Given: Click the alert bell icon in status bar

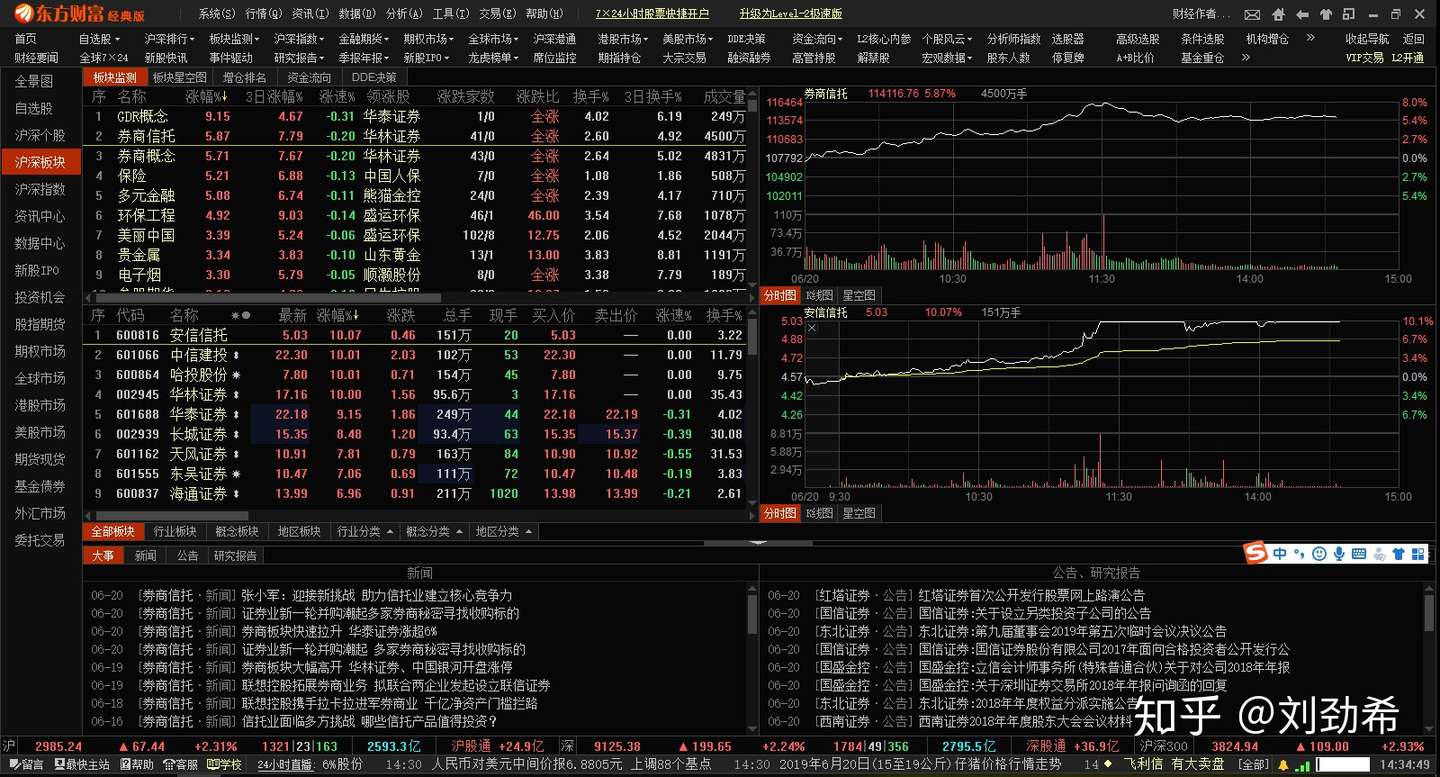Looking at the screenshot, I should coord(1283,765).
